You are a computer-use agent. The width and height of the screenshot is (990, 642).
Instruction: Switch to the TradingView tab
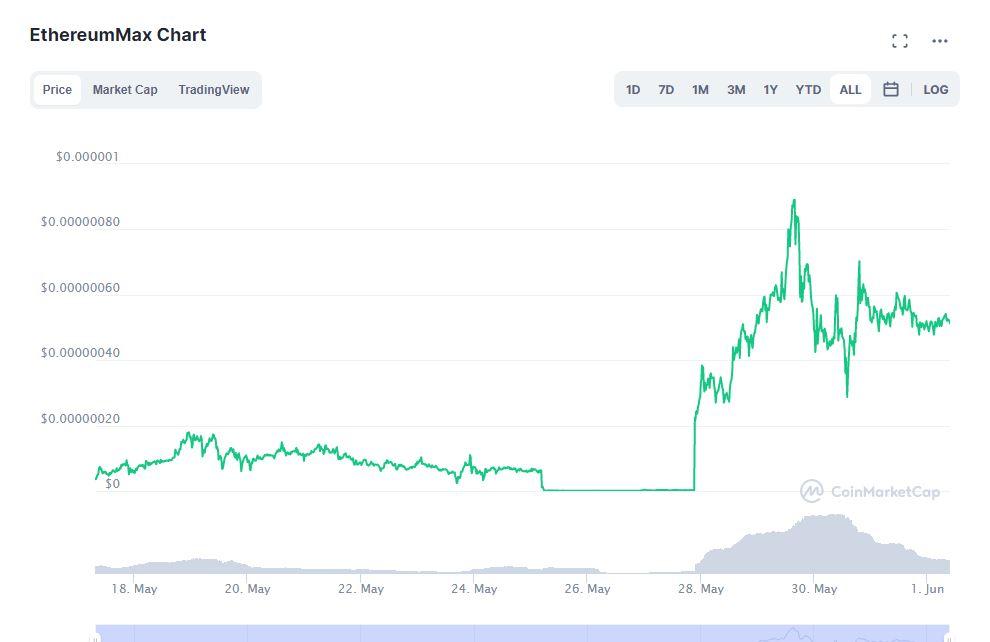point(214,89)
